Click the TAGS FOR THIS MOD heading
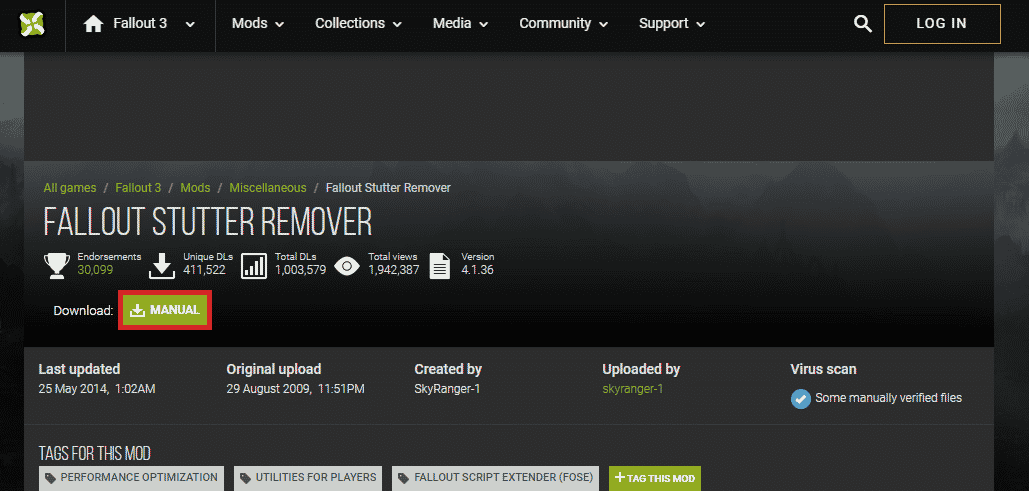 tap(94, 454)
